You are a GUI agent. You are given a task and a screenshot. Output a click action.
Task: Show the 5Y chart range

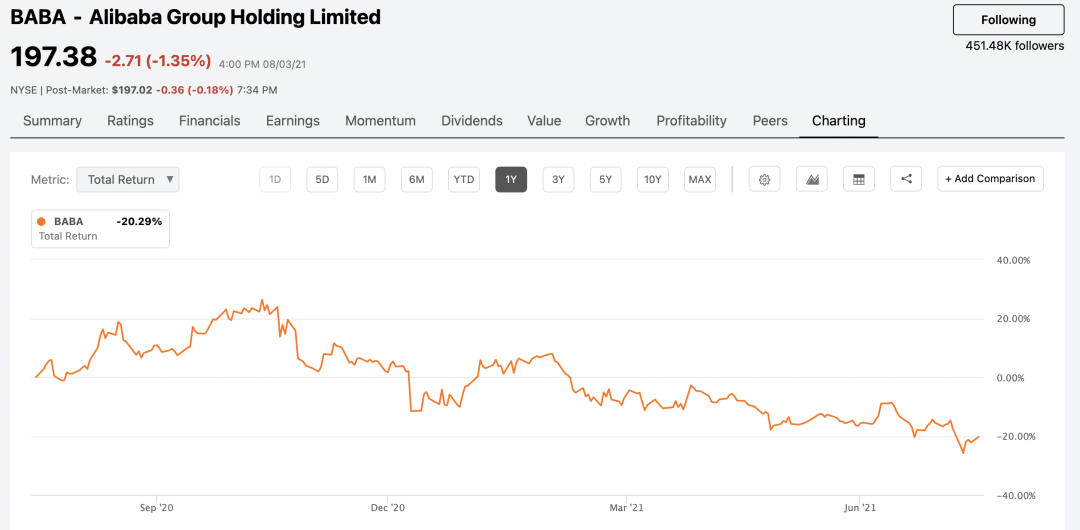605,180
